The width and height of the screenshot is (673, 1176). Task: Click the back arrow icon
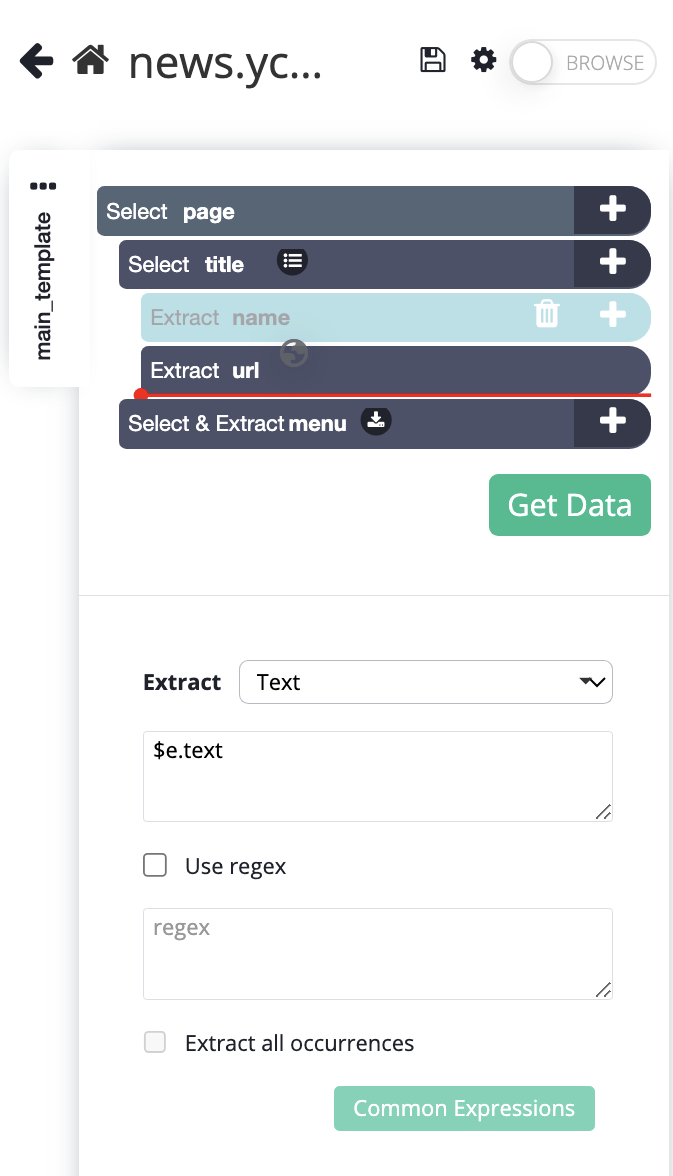37,61
